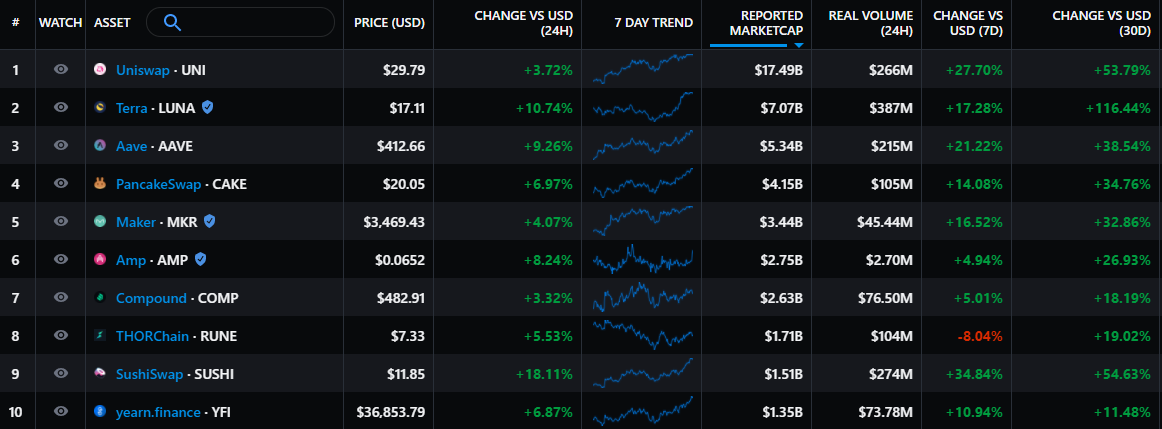Toggle watchlist eye for Compound
Screen dimensions: 1162x429
tap(61, 298)
